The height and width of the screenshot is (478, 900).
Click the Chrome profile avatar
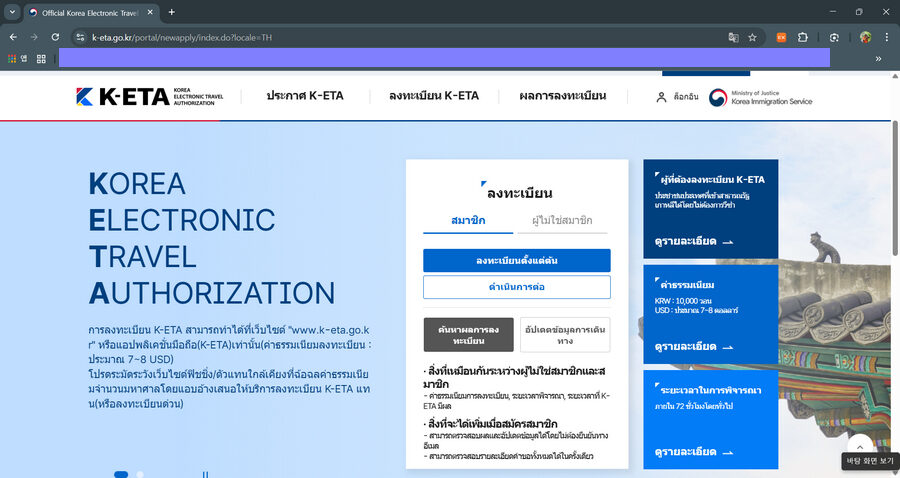click(x=866, y=37)
